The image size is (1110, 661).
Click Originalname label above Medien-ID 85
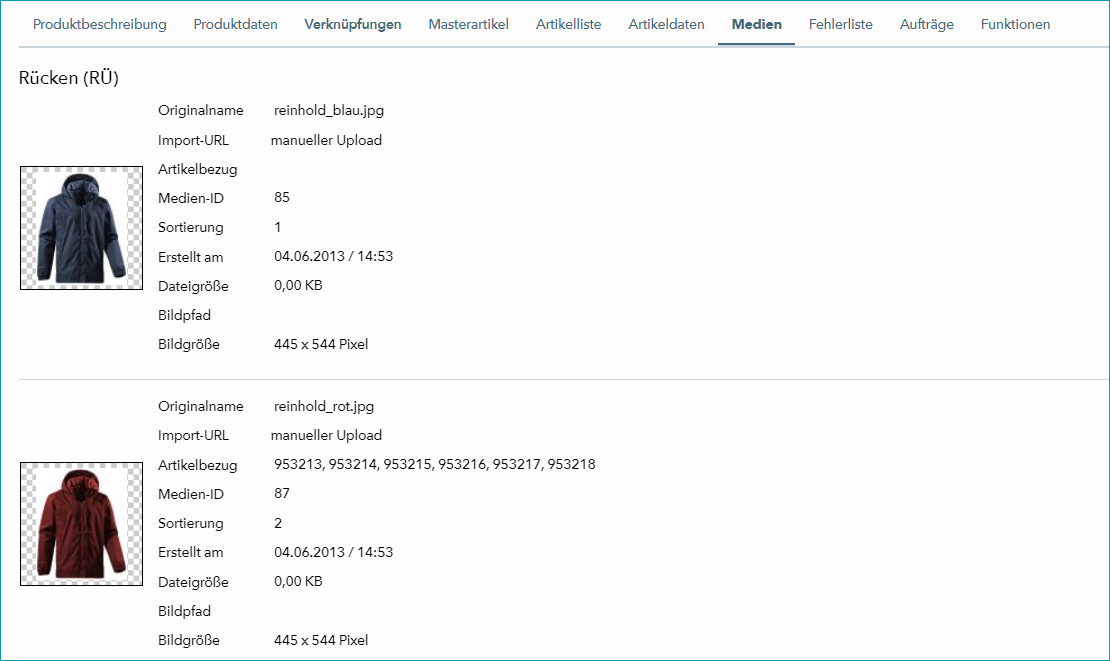pyautogui.click(x=200, y=110)
